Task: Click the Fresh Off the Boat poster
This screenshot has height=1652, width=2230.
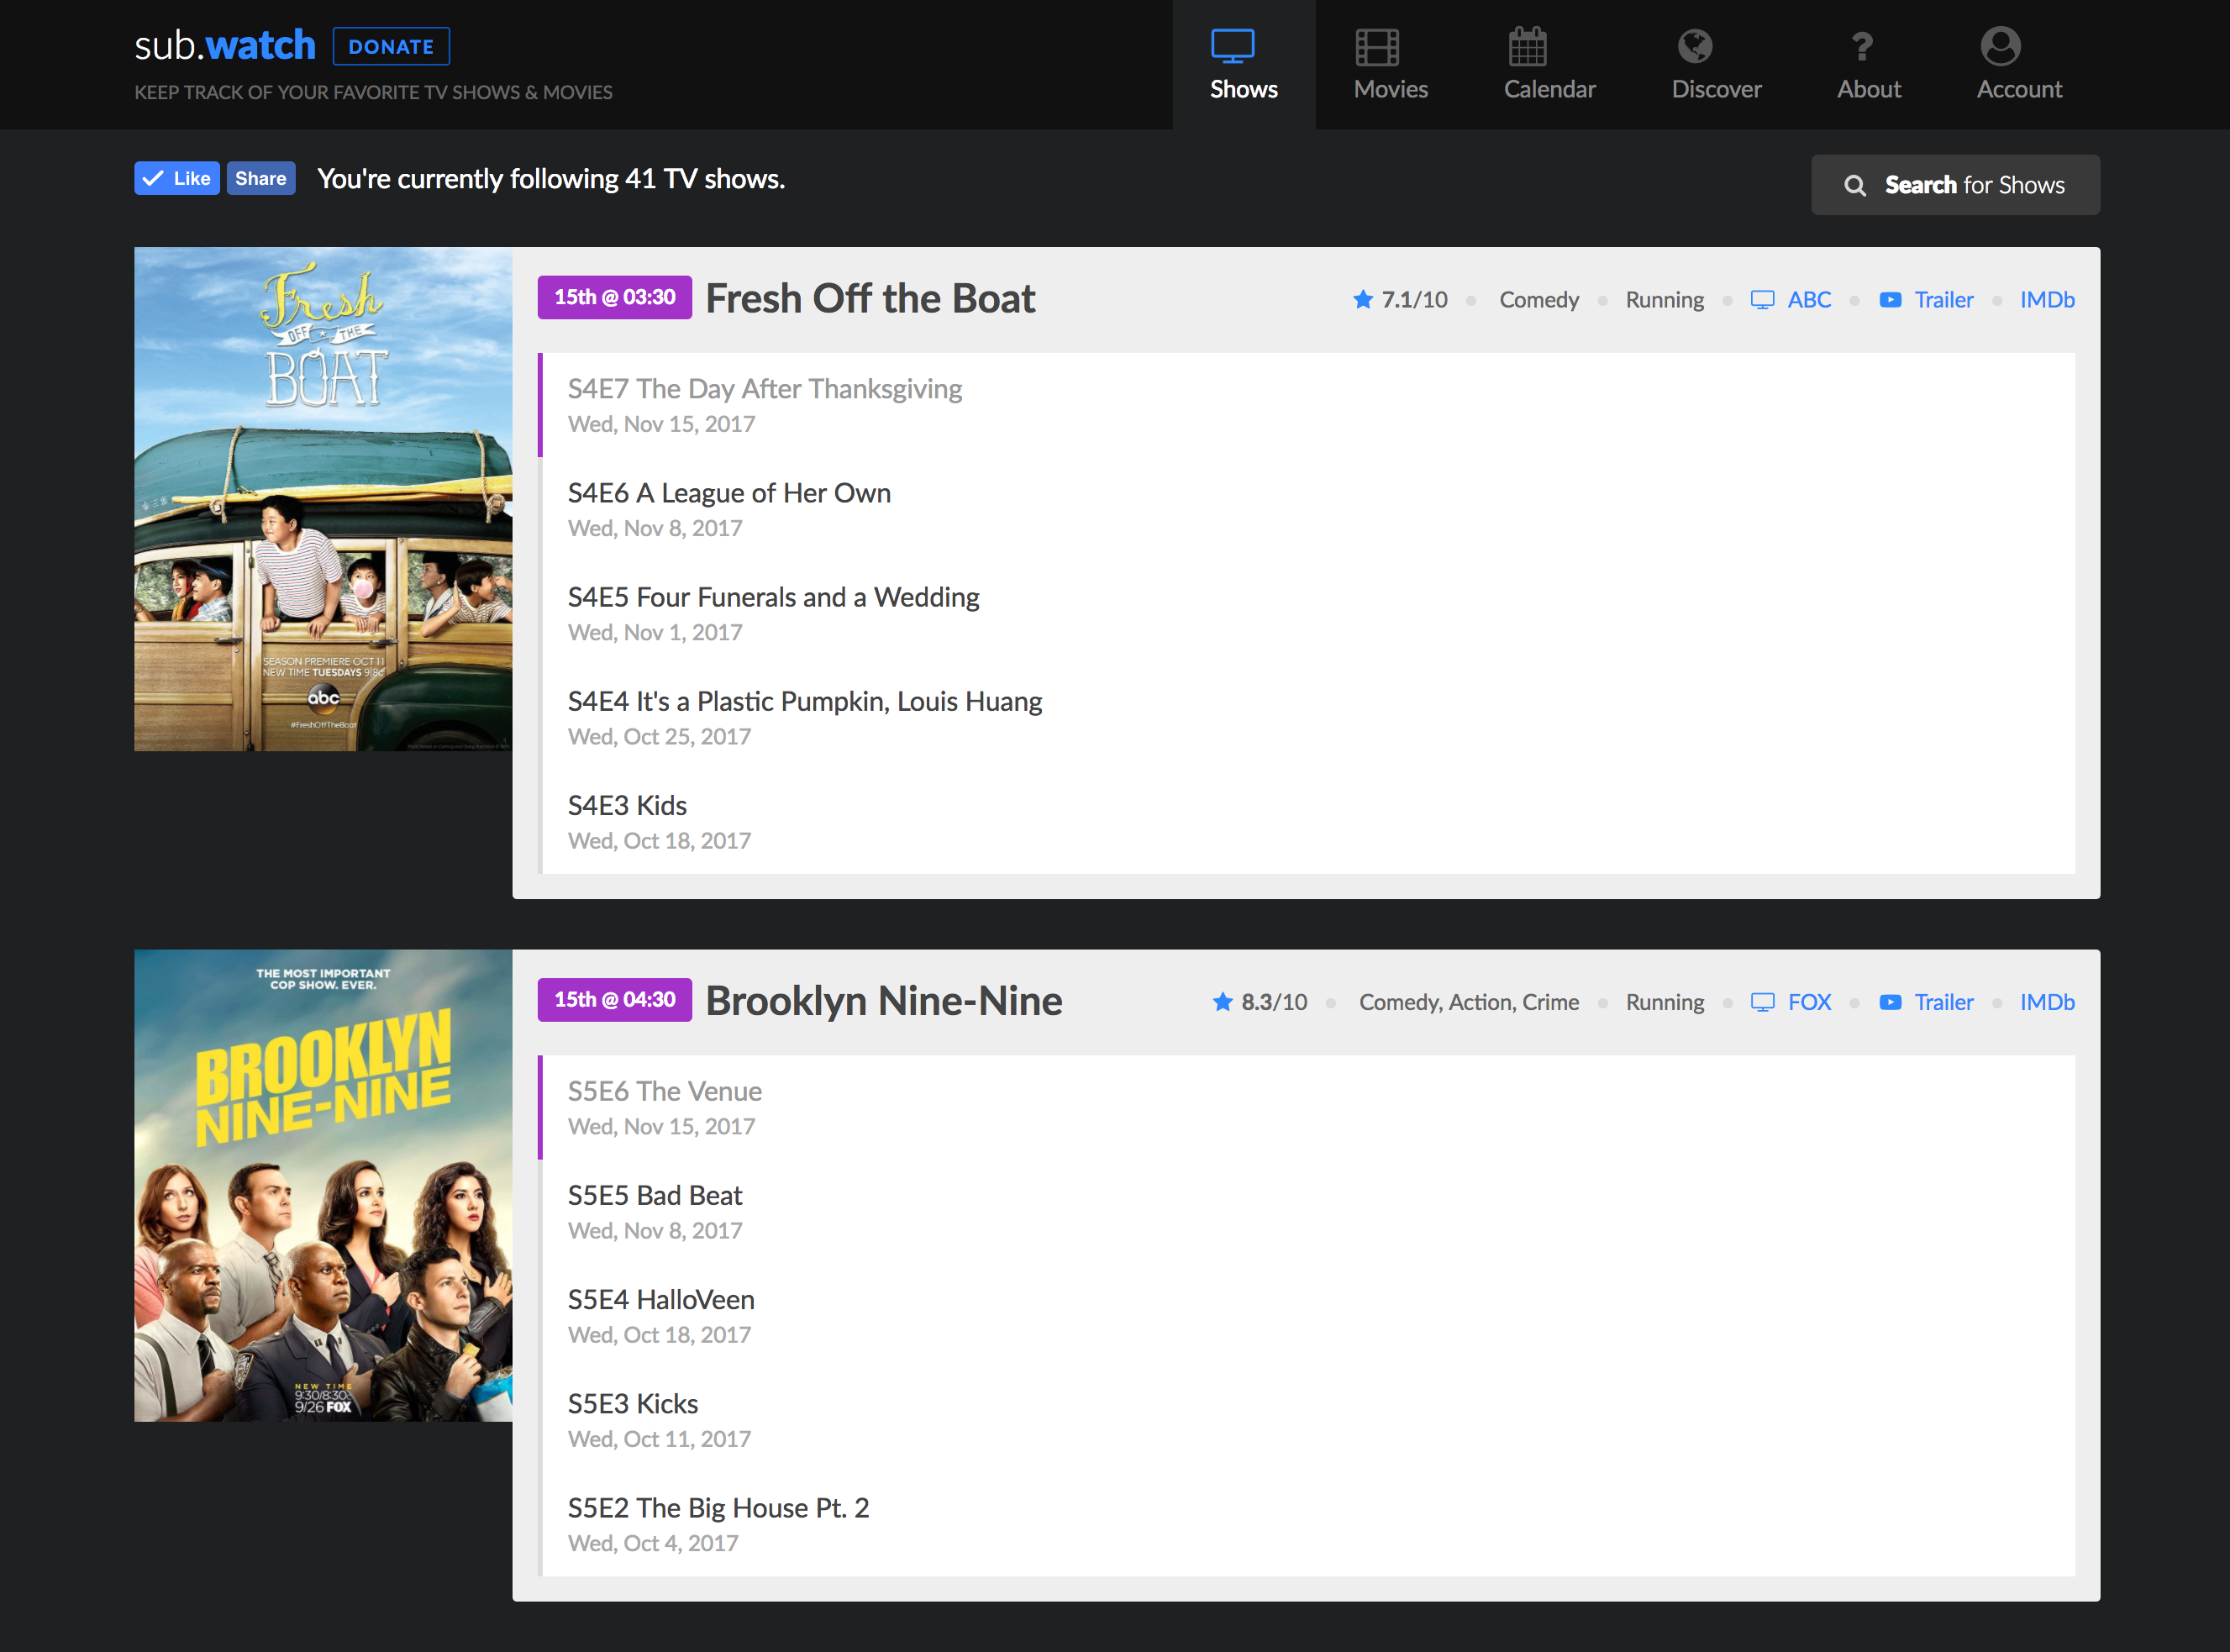Action: 323,498
